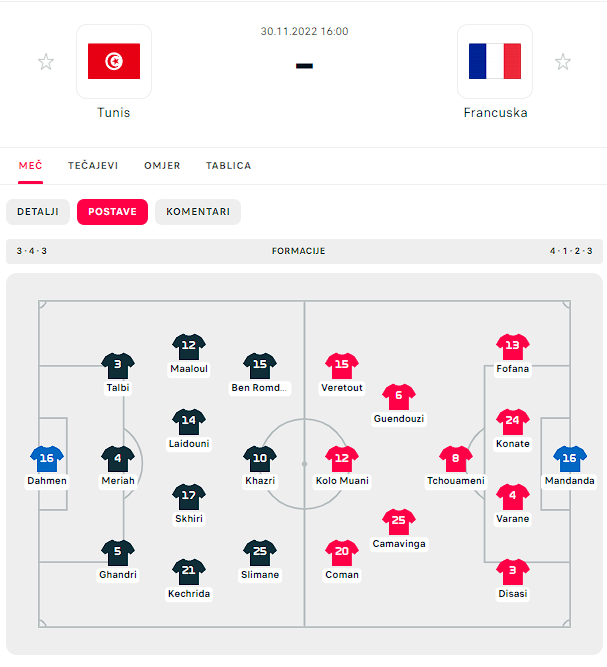Select the MEČ tab
607x667 pixels.
click(x=30, y=165)
